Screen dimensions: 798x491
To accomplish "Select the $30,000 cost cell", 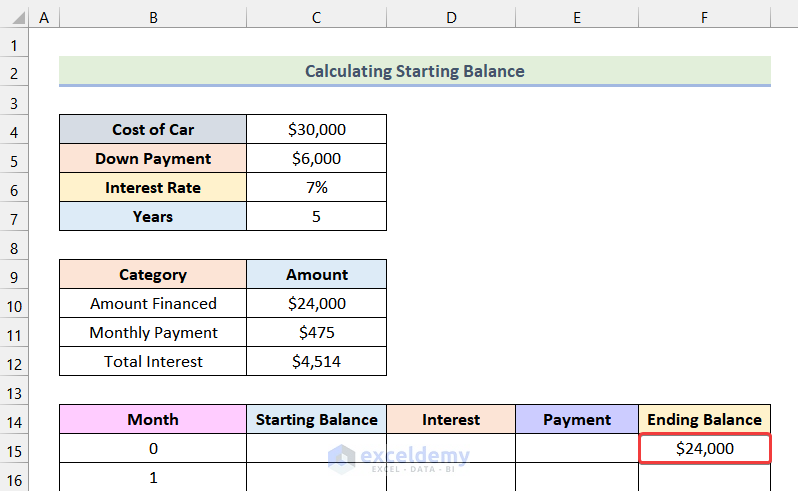I will 317,129.
